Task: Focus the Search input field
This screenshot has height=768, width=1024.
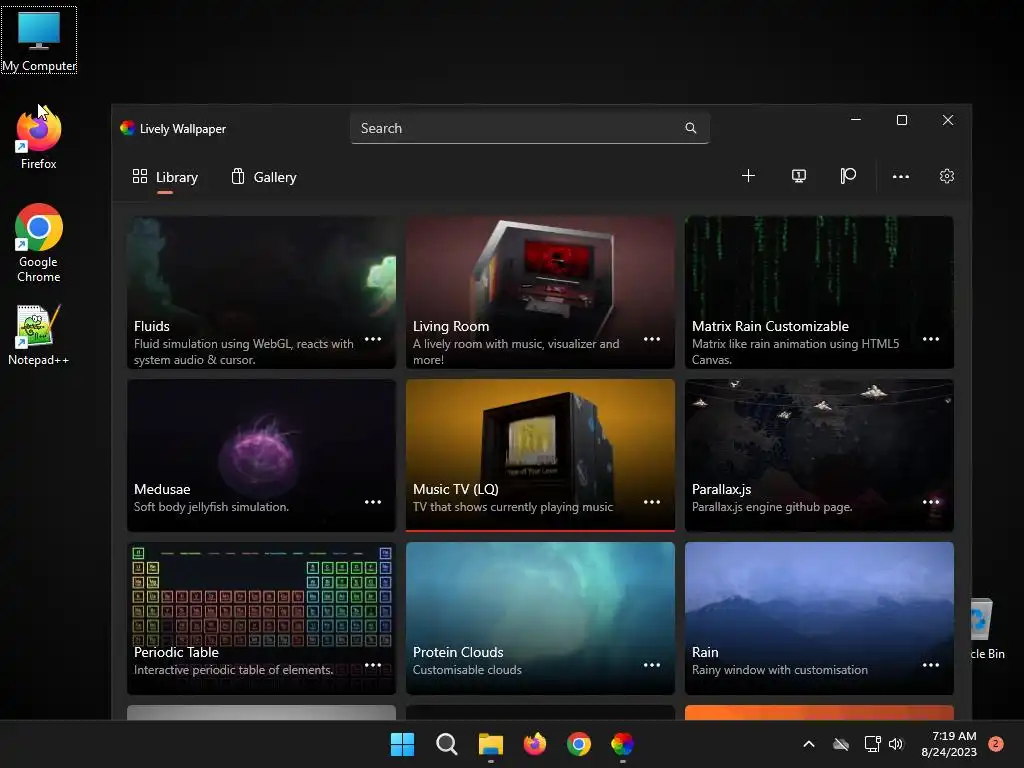Action: click(x=530, y=128)
